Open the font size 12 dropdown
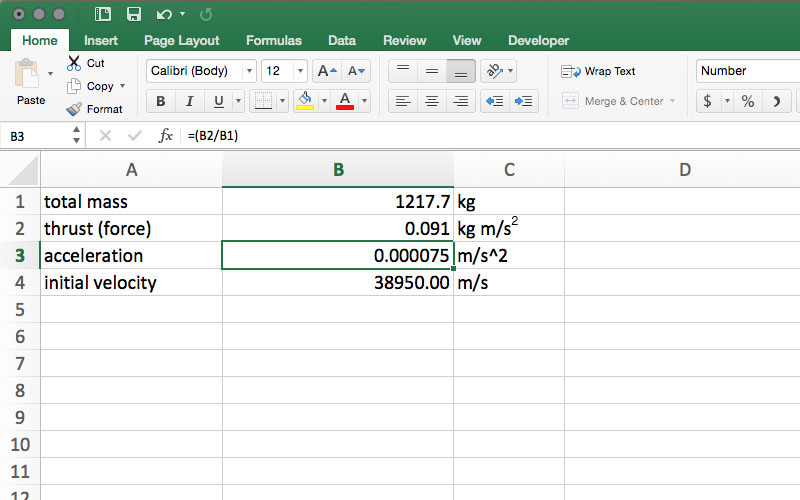 [300, 71]
